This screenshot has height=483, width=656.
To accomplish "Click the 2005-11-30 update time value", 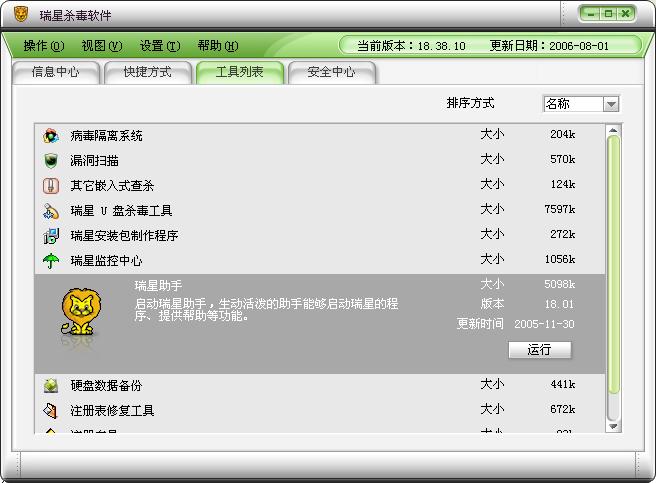I will [x=544, y=324].
